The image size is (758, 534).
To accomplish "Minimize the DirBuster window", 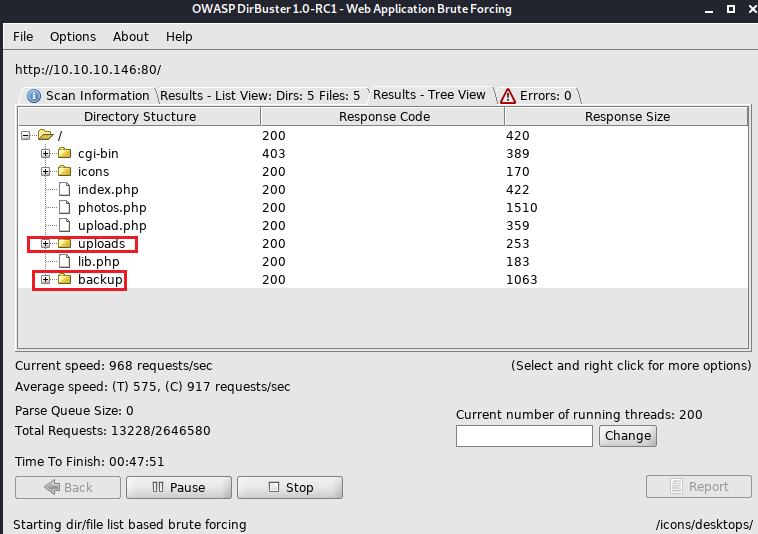I will pyautogui.click(x=709, y=11).
